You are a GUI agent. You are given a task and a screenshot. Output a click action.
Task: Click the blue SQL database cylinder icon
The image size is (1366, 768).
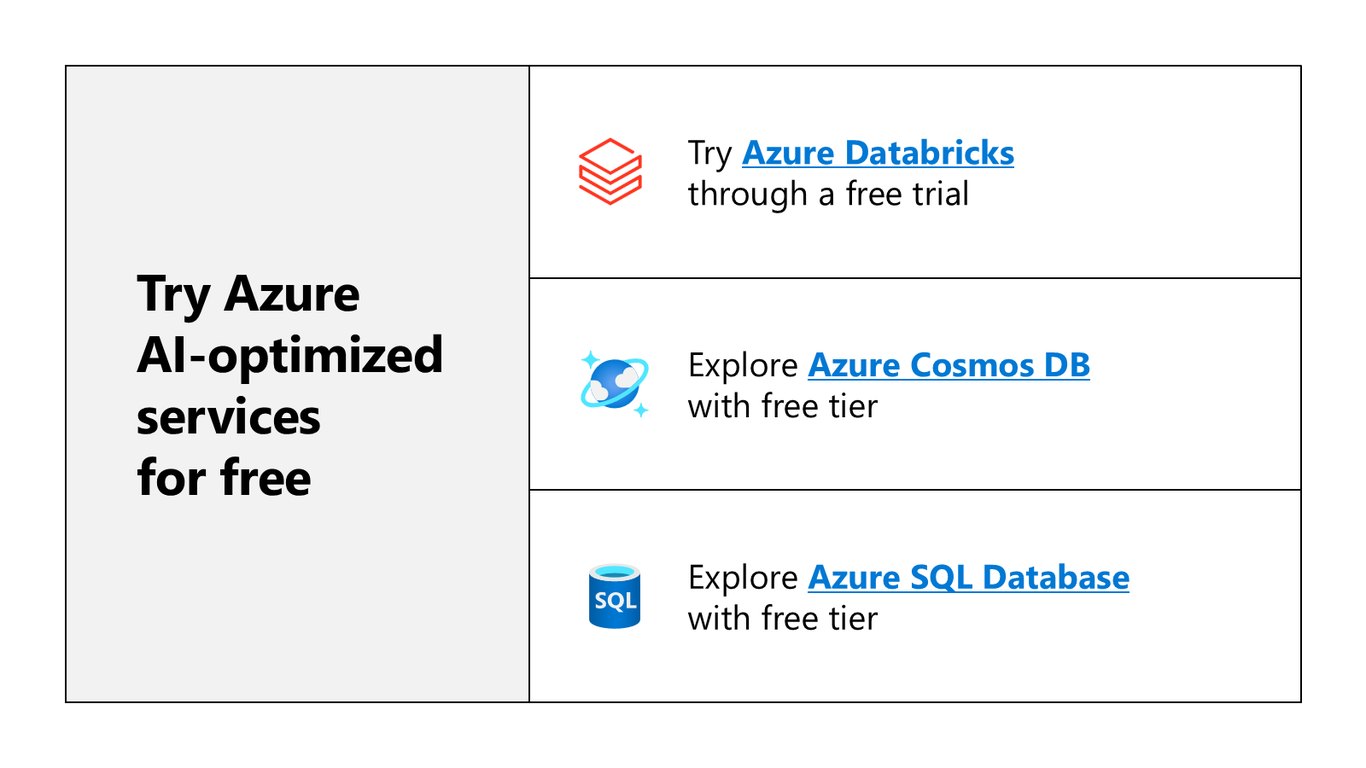point(614,596)
